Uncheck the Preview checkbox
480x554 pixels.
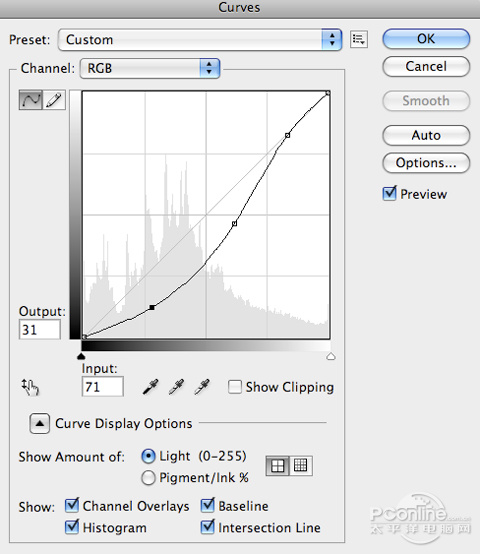pyautogui.click(x=390, y=194)
